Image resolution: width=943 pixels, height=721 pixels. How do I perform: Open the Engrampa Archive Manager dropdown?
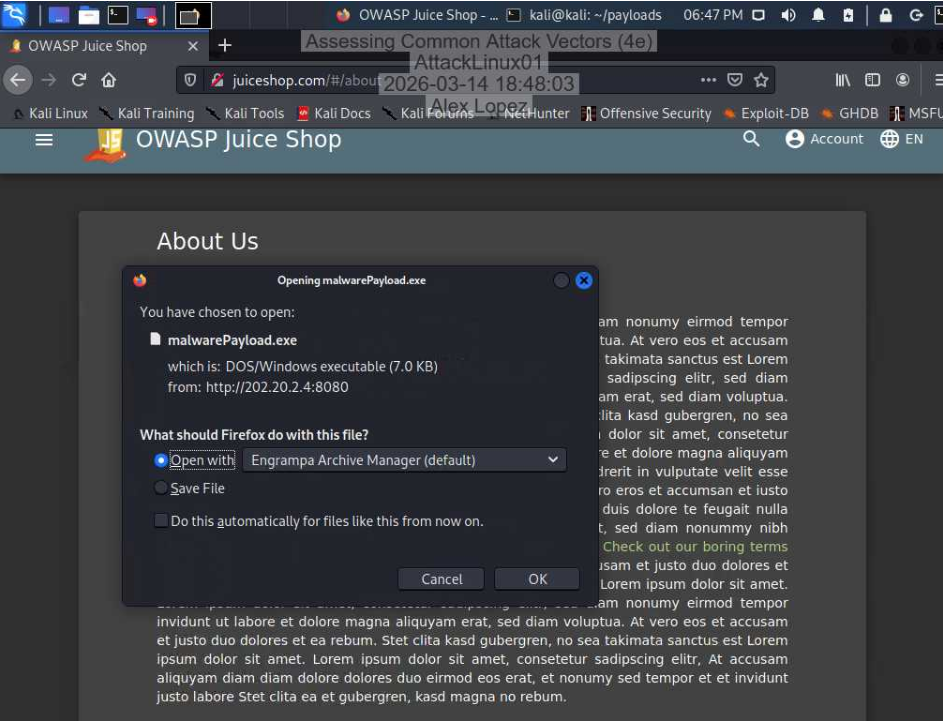click(404, 459)
